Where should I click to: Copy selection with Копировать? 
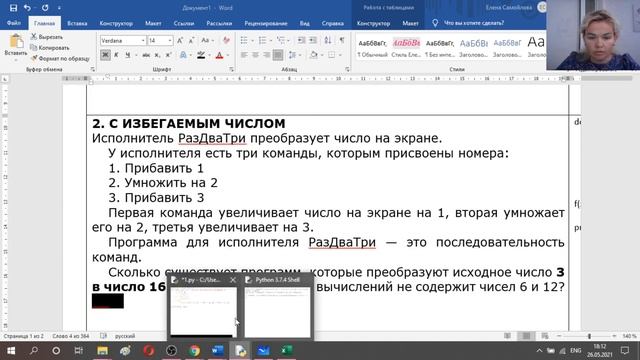50,48
